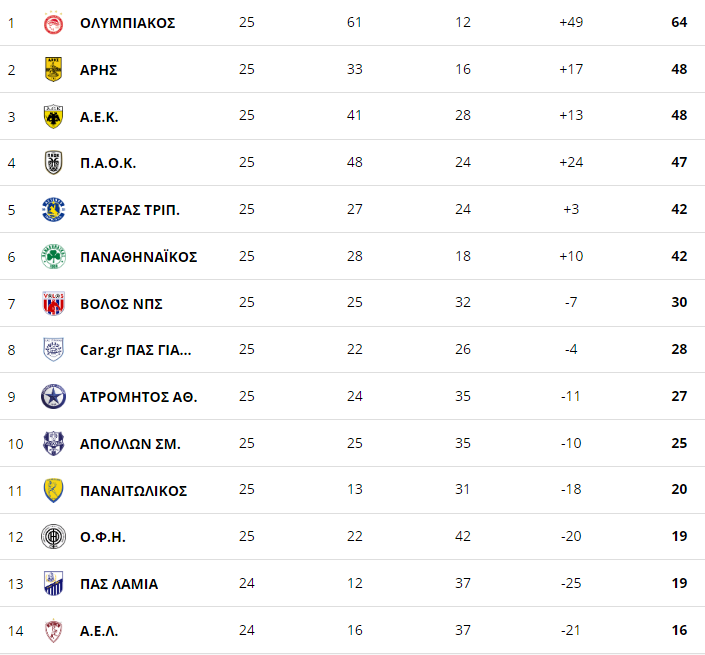
Task: Click the ΠΑΣ ΛΑΜΙΑ team name
Action: click(x=119, y=584)
